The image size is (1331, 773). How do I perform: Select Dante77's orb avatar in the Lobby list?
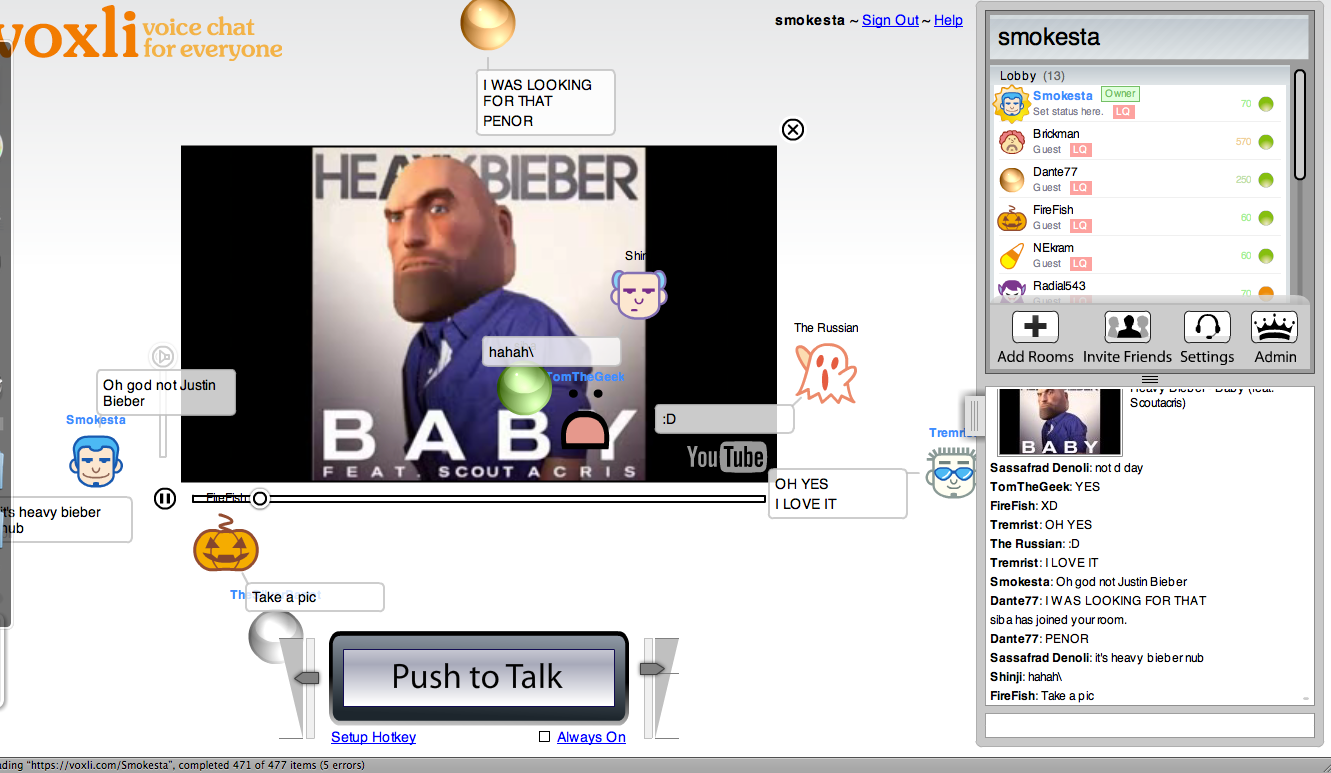(x=1012, y=180)
